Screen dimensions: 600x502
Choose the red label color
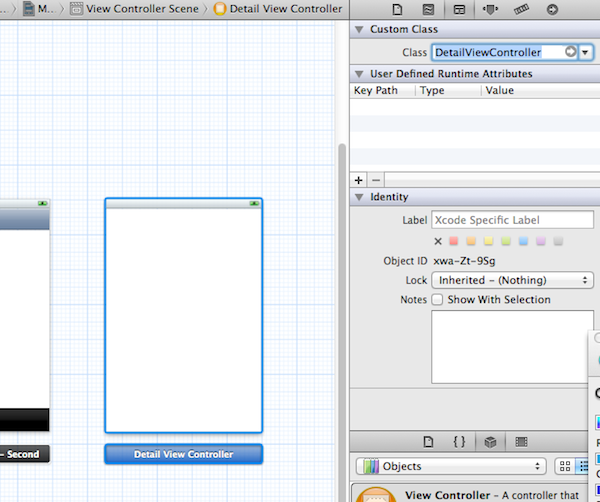point(454,241)
